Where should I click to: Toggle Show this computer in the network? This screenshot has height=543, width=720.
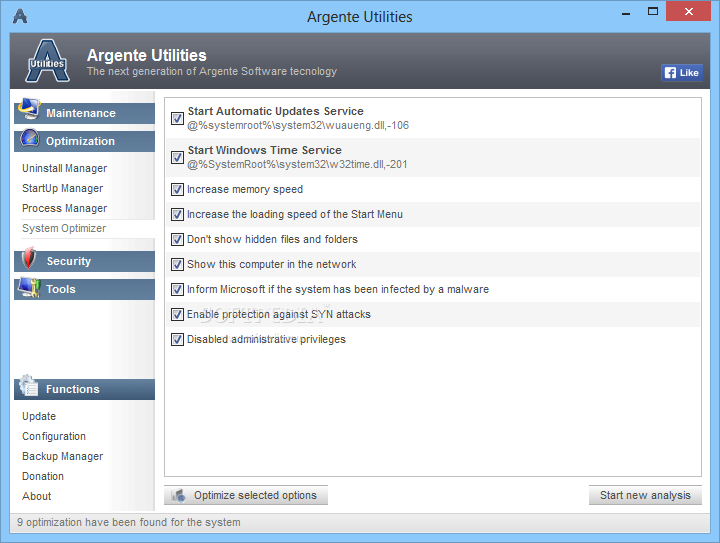pyautogui.click(x=177, y=264)
